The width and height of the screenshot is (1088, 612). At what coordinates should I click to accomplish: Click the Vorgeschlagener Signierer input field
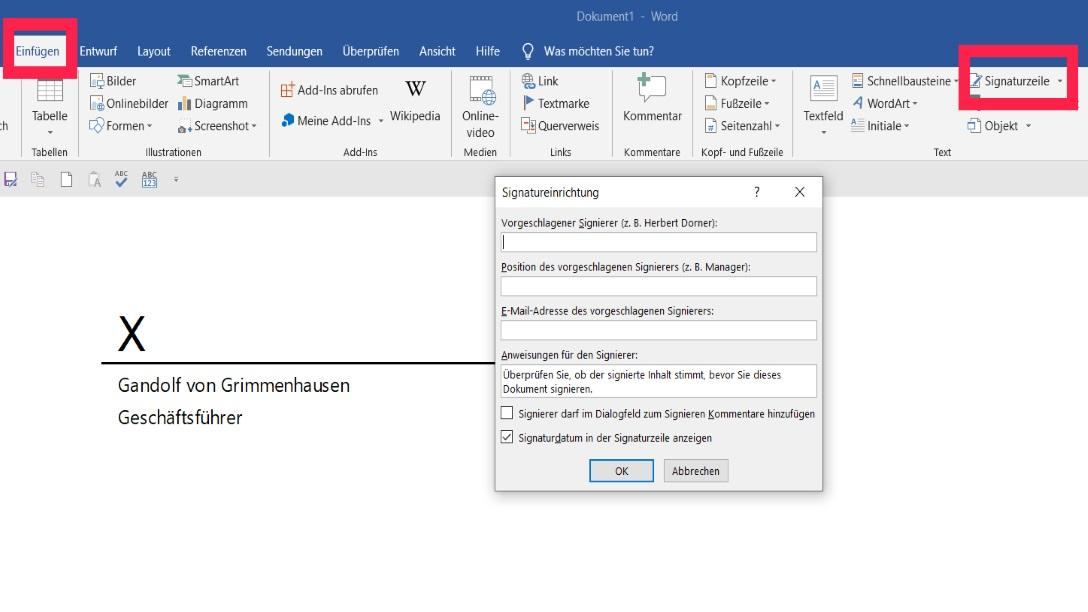click(x=658, y=242)
